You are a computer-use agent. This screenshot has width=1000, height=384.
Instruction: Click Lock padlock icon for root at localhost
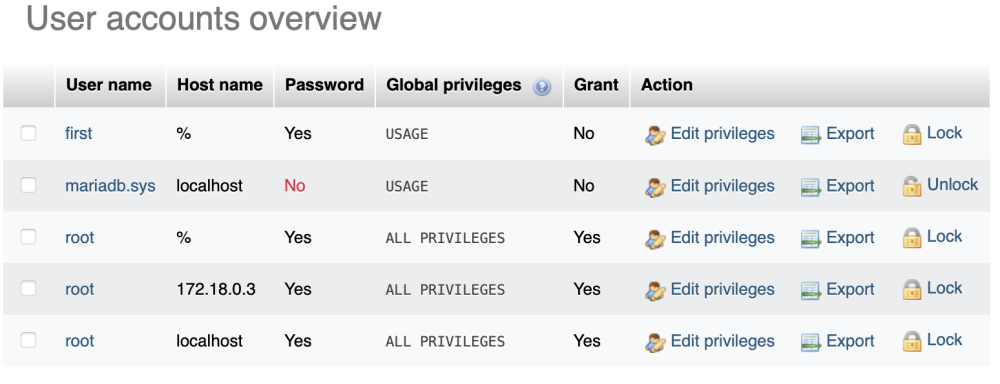(x=912, y=341)
